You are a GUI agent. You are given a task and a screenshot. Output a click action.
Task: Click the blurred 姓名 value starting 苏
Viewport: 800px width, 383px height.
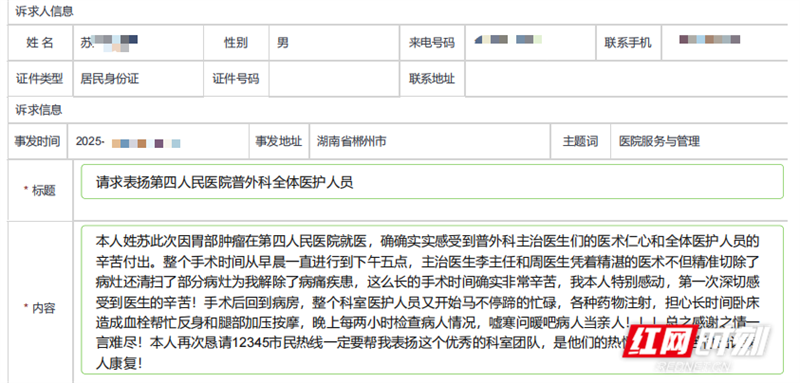[x=109, y=43]
